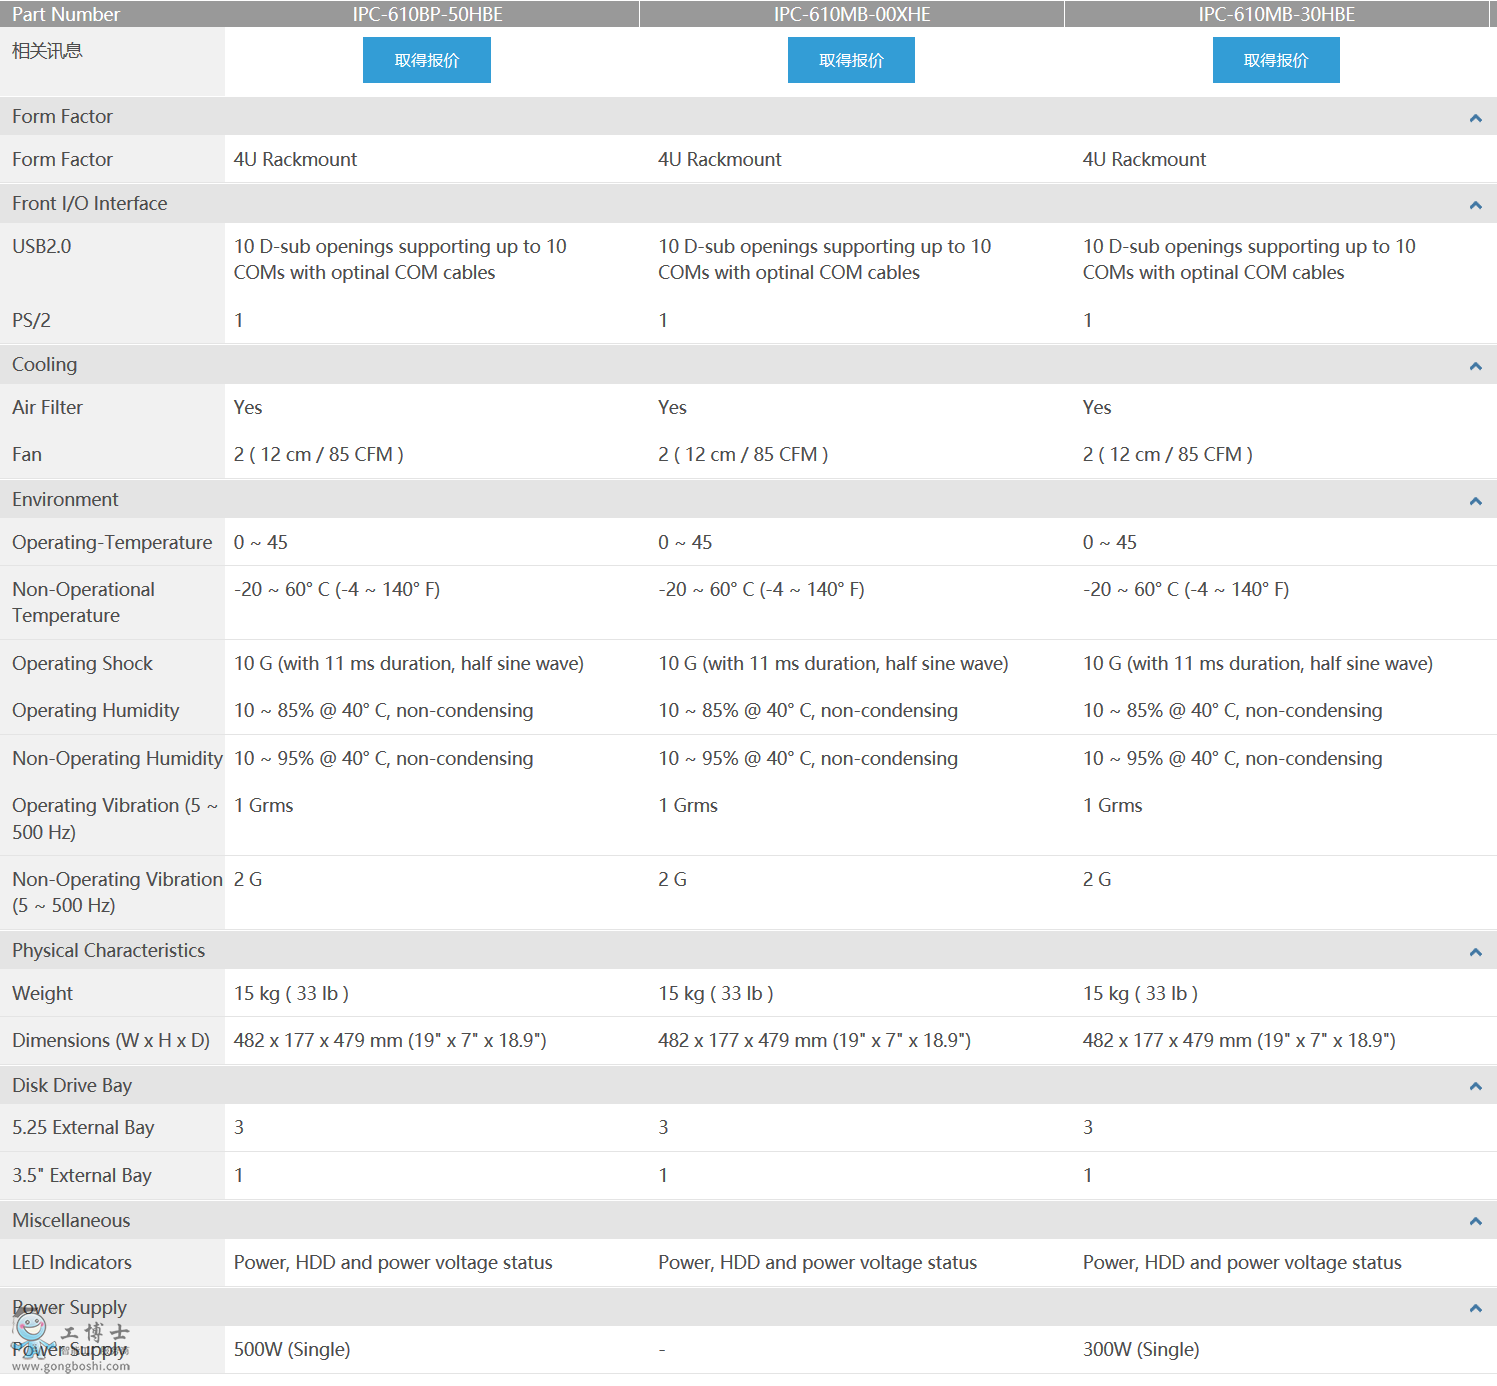Click the Dimensions (W x H x D) row label
The image size is (1497, 1386).
coord(111,1040)
